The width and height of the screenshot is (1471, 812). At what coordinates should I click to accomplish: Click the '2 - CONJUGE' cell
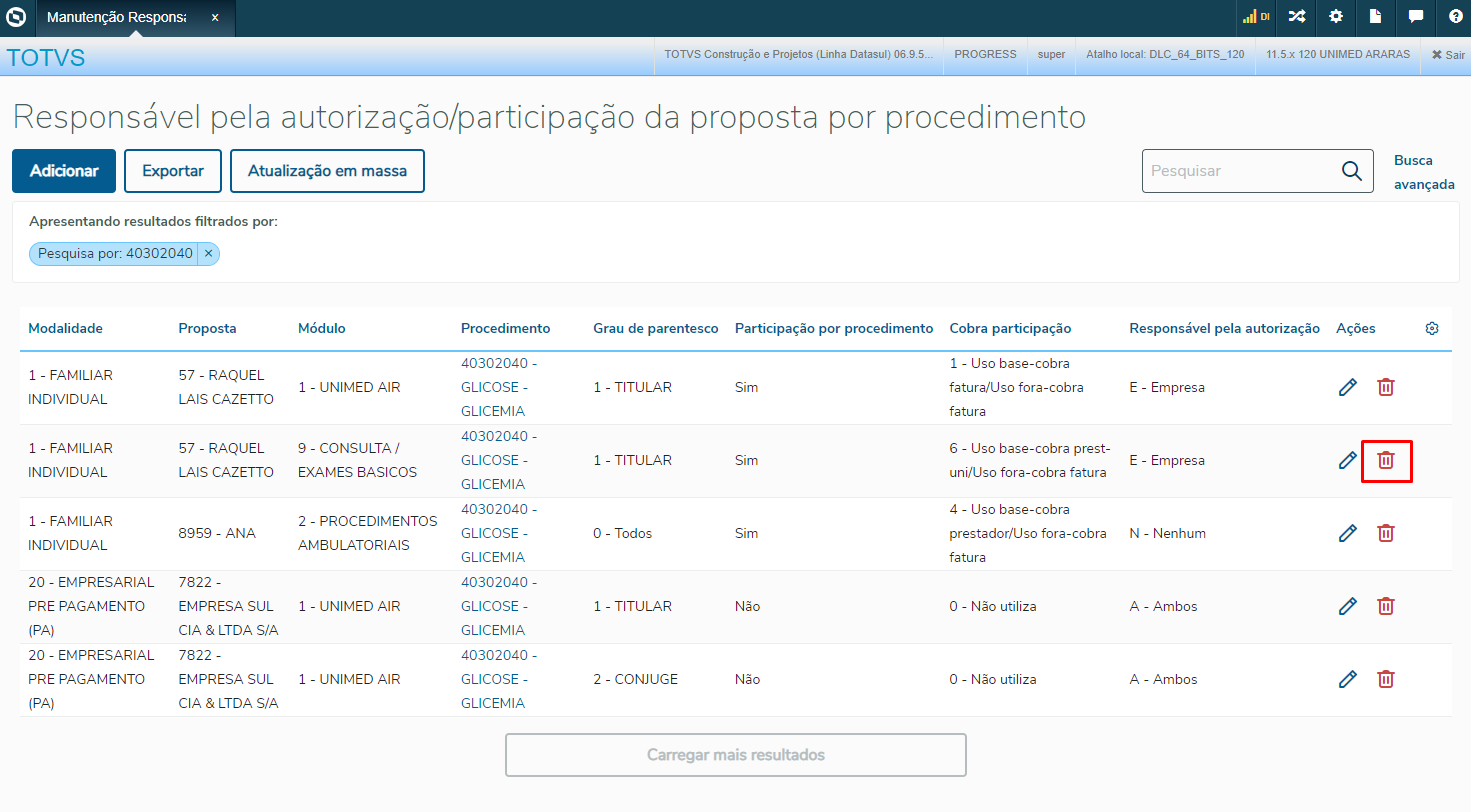point(635,680)
